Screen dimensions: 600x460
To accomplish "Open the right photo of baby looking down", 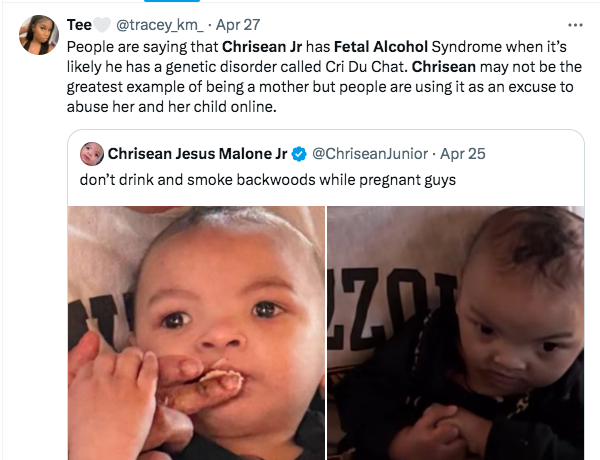I will coord(455,332).
